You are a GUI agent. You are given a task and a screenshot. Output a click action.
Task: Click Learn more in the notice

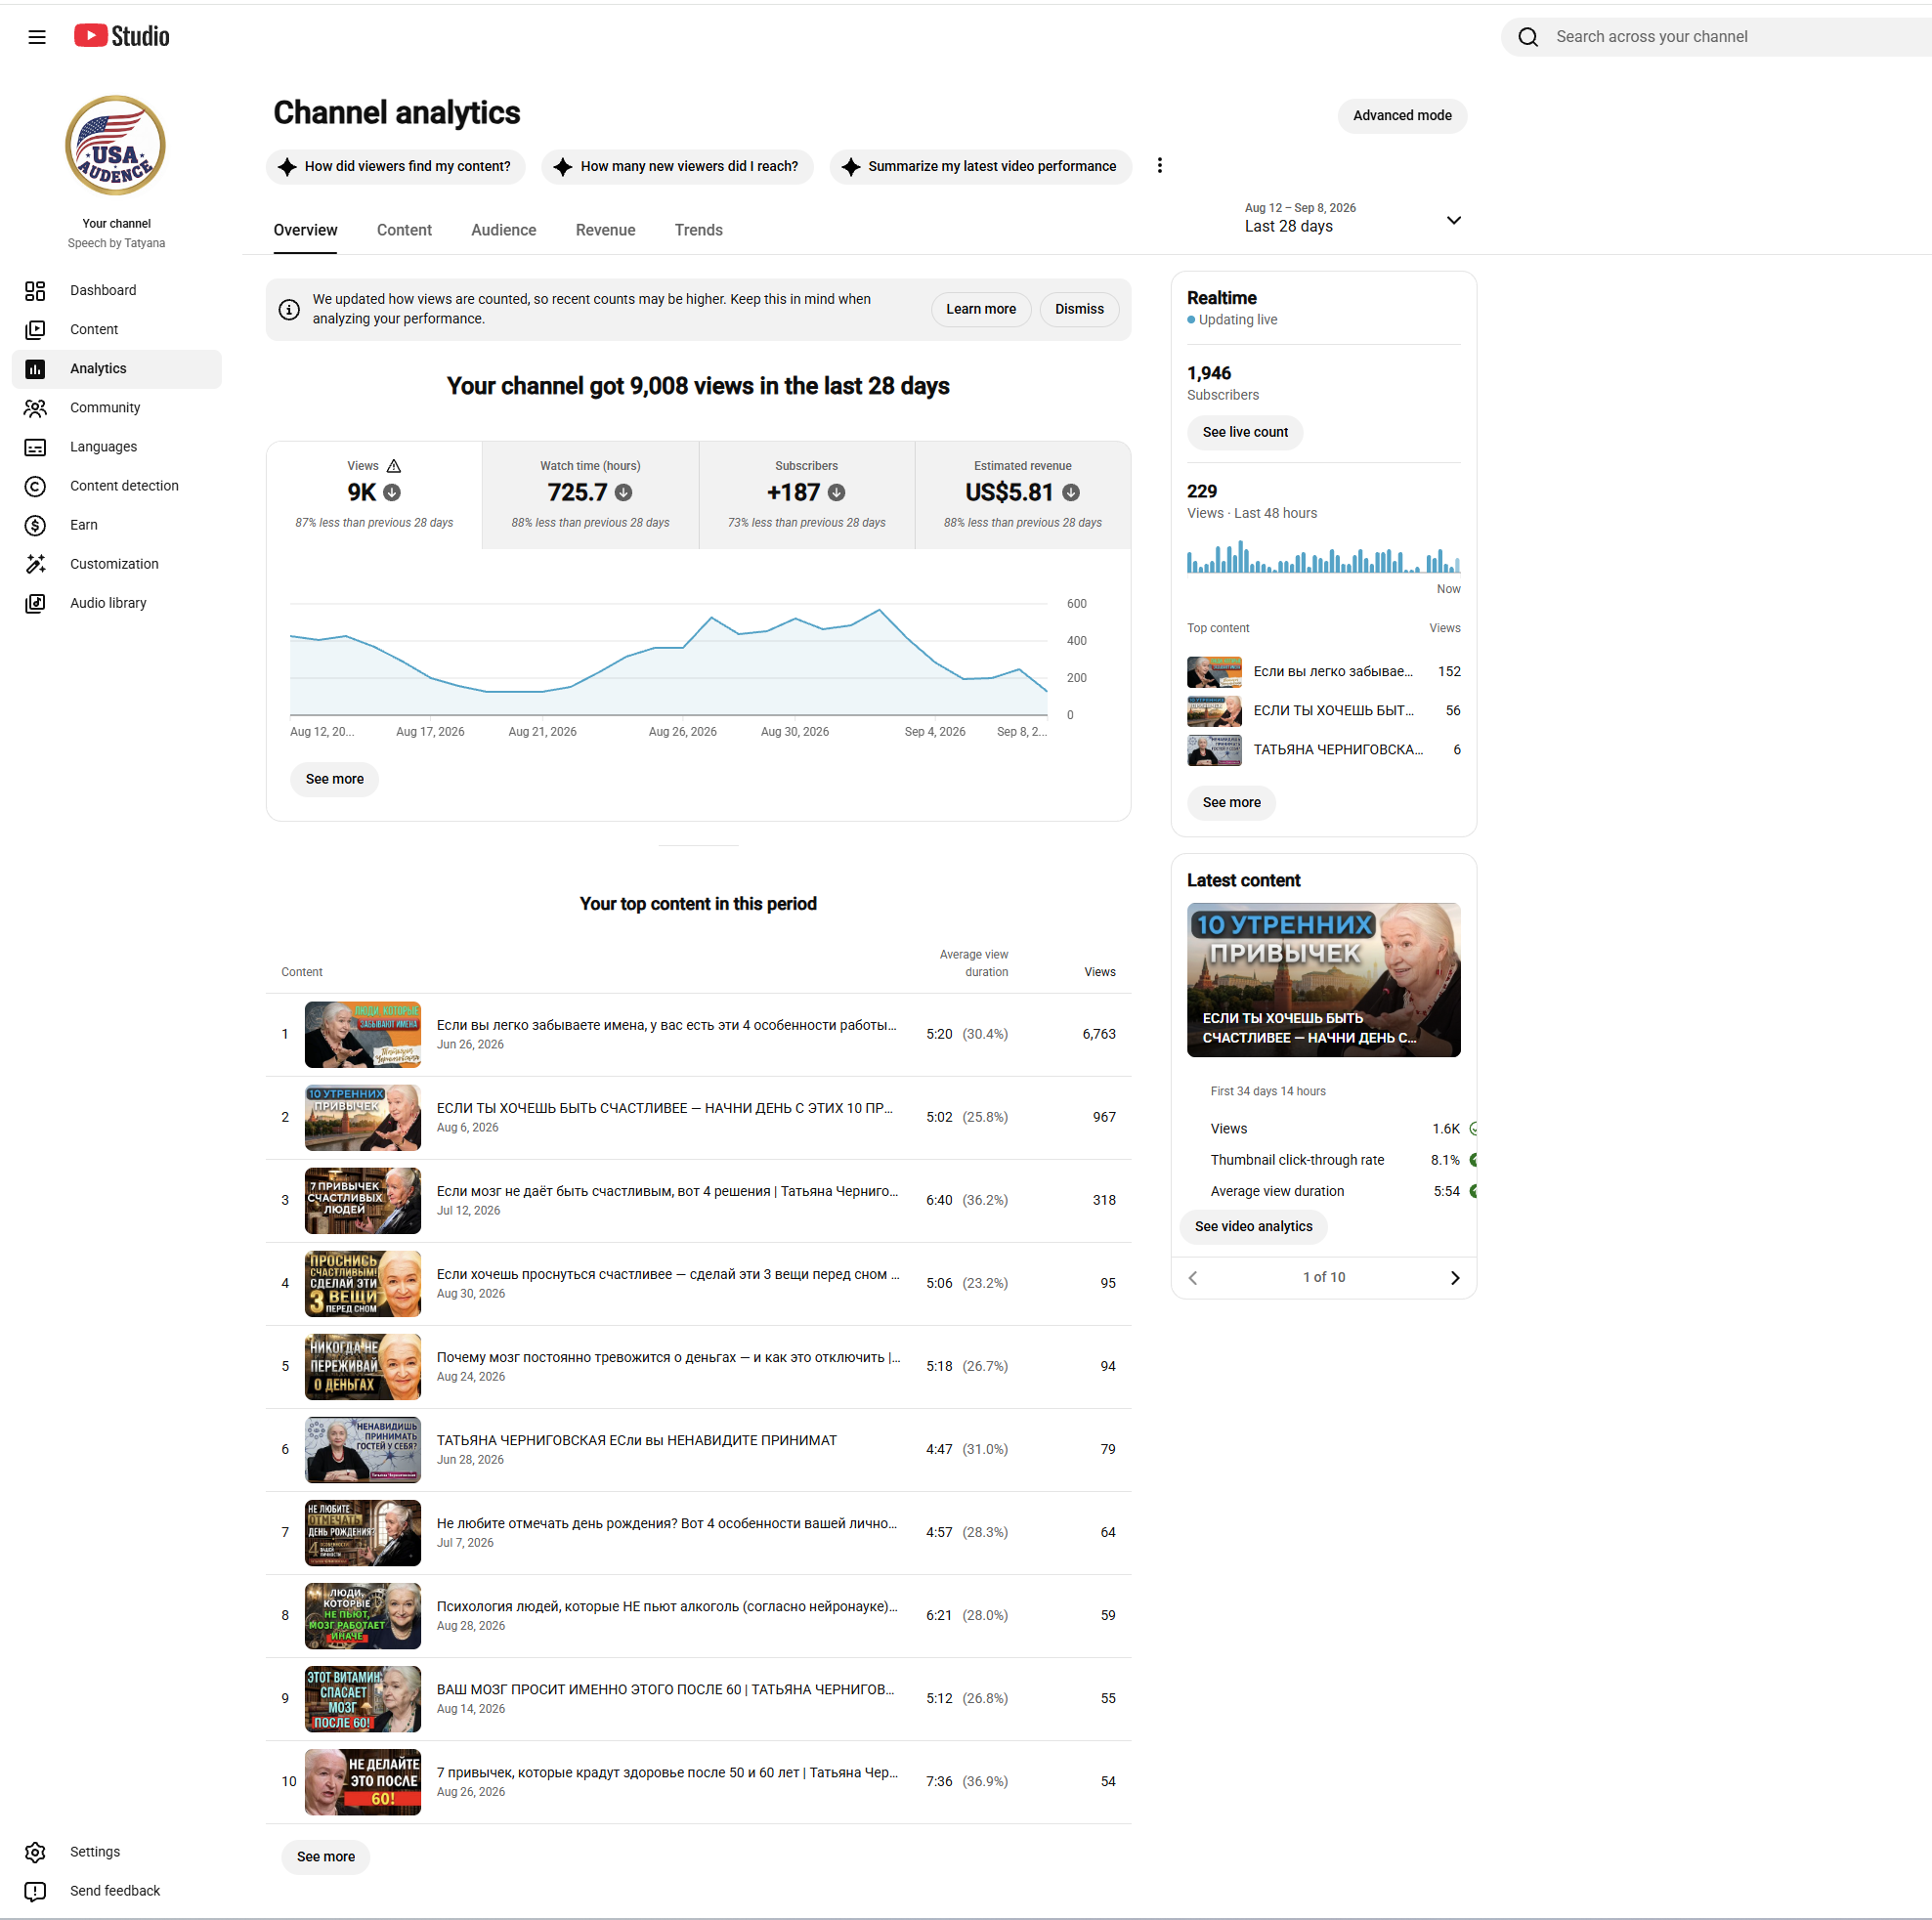tap(980, 309)
